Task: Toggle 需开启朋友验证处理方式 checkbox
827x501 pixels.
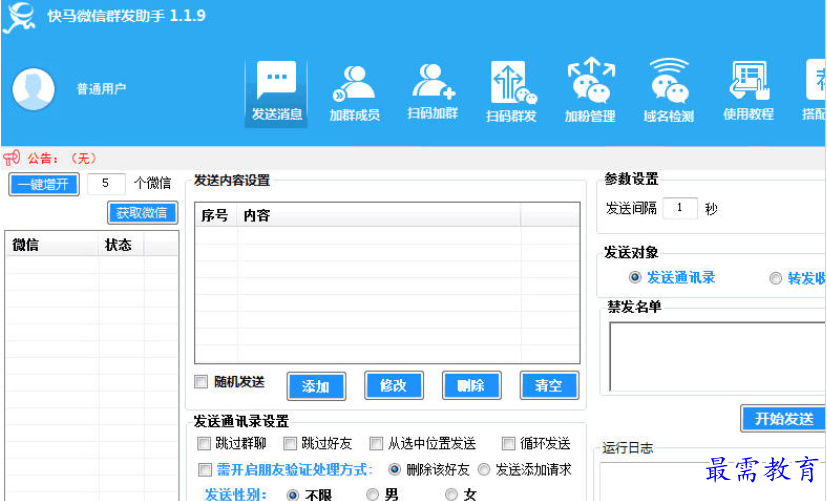Action: click(205, 469)
